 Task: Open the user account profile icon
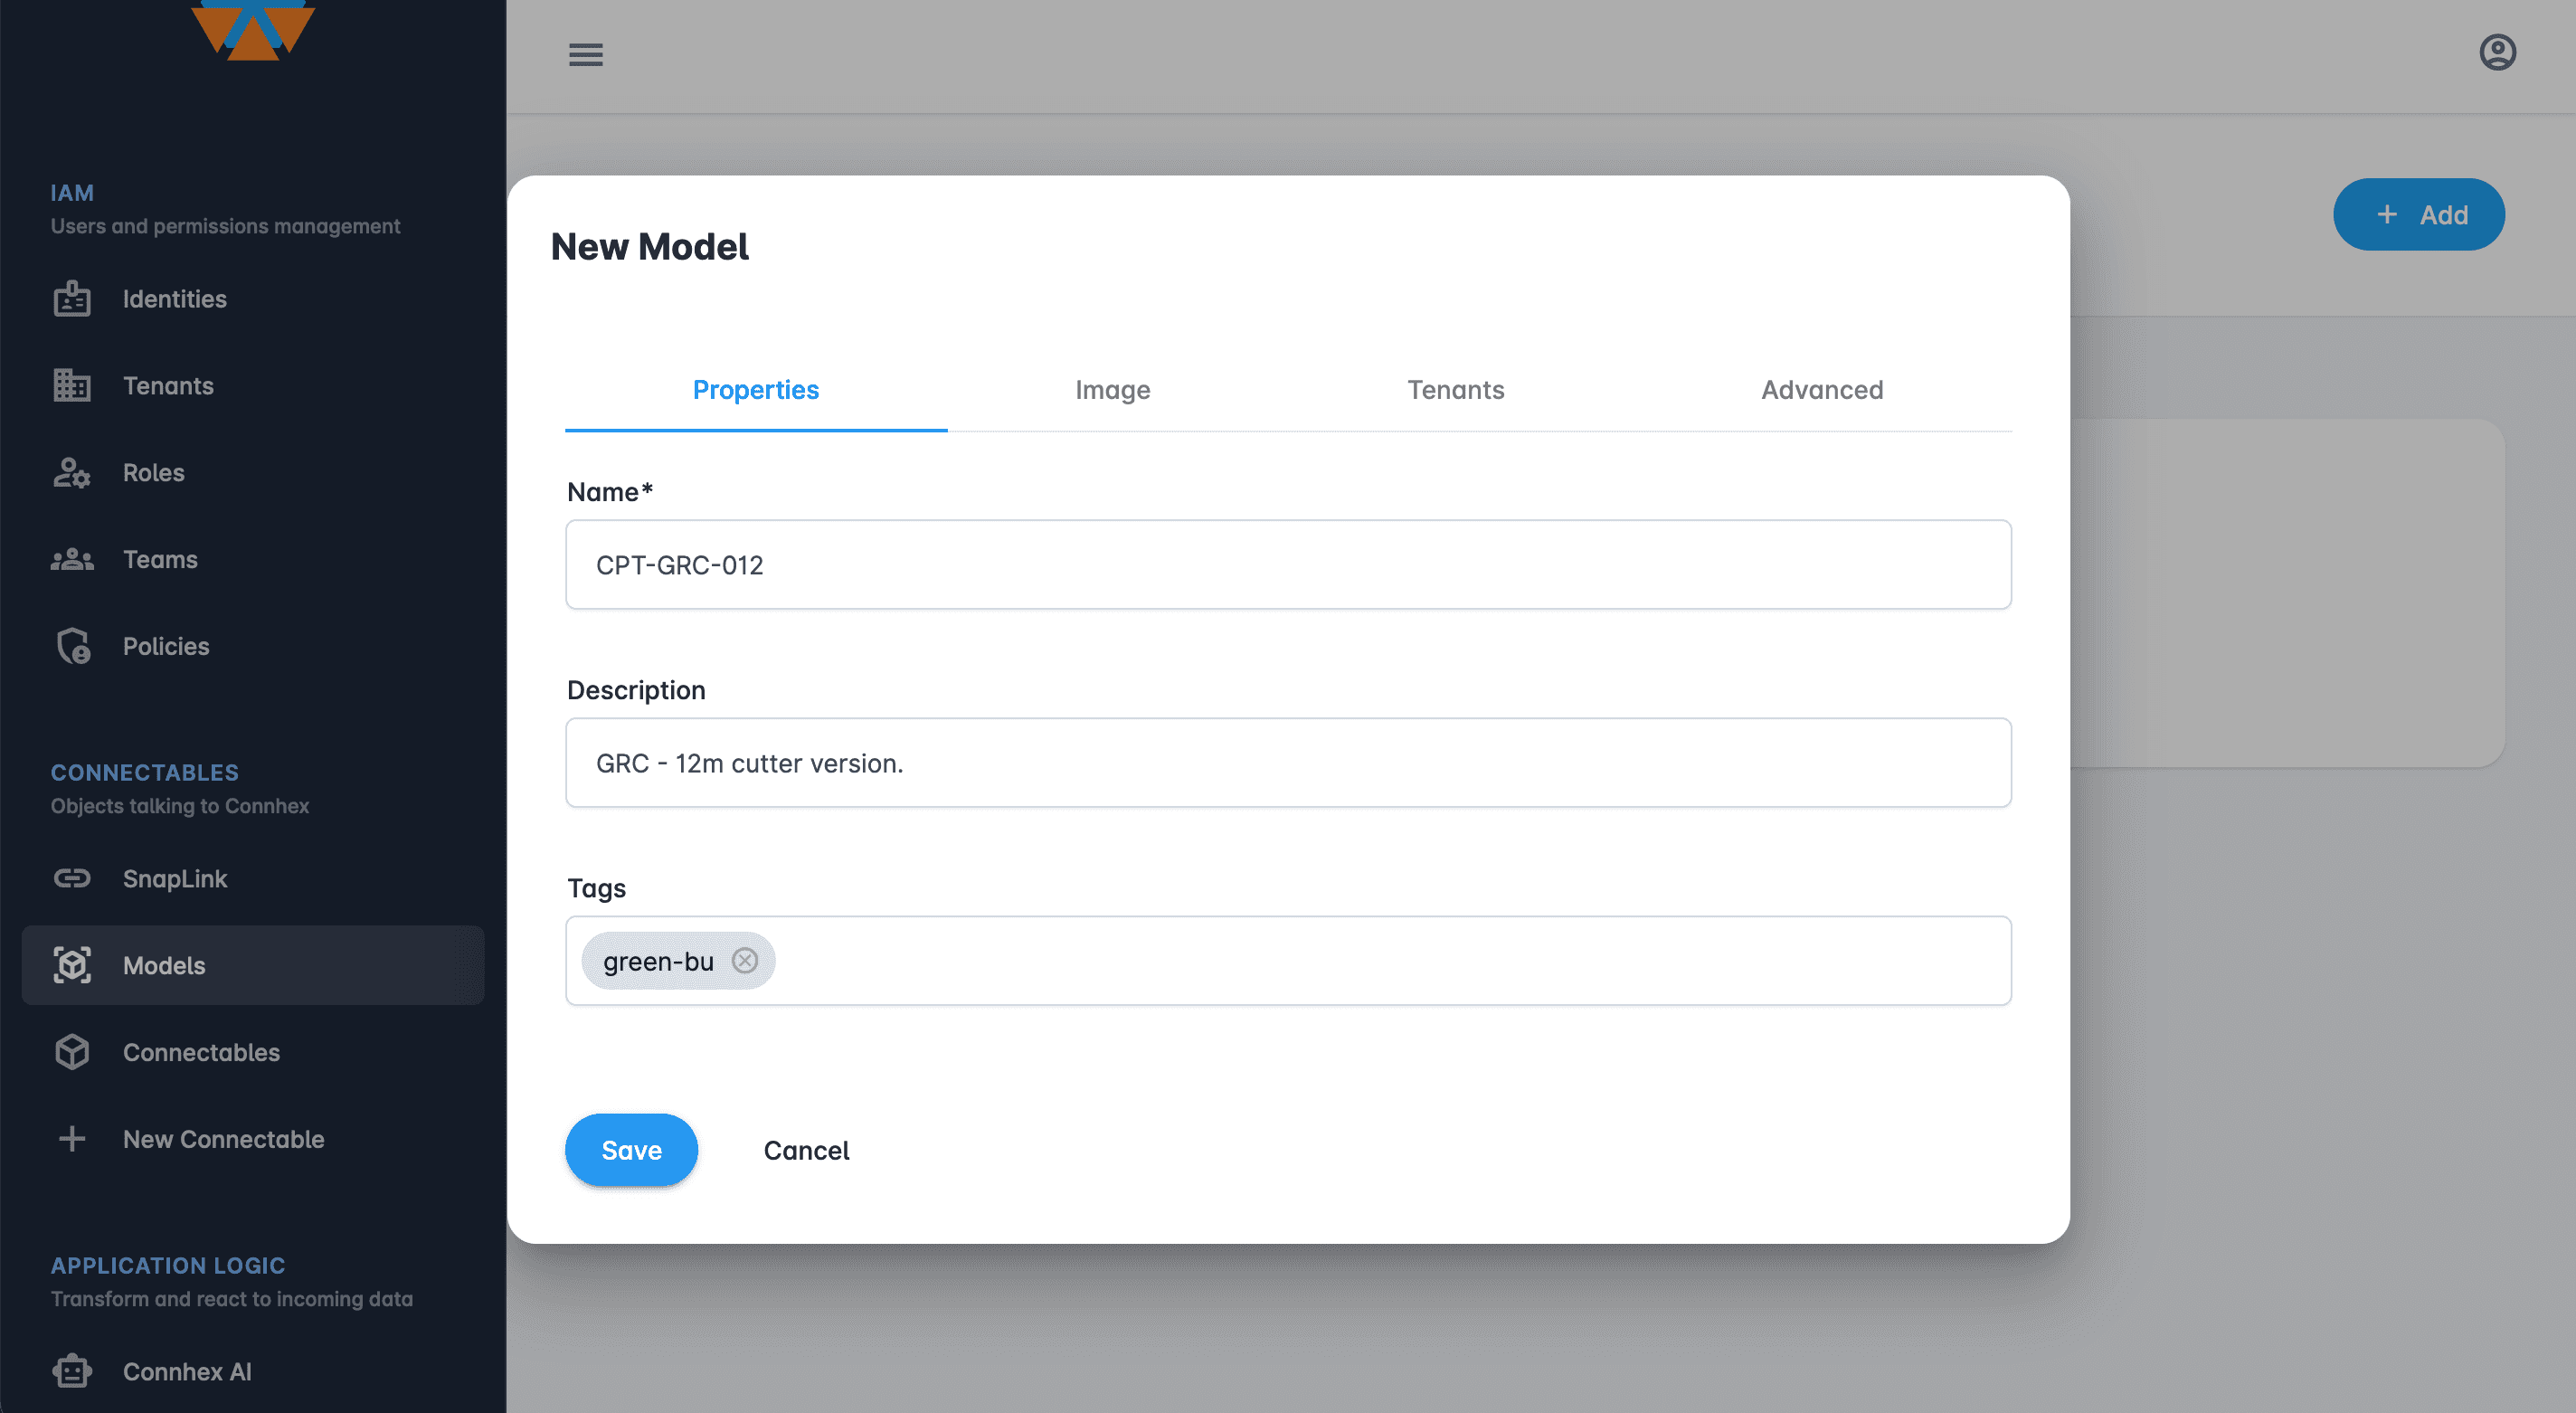(x=2498, y=52)
